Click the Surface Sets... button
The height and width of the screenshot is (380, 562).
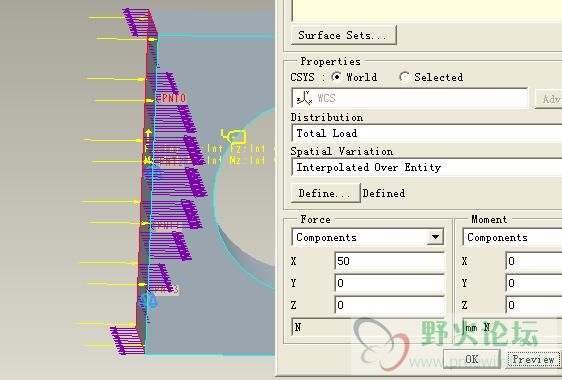point(343,35)
